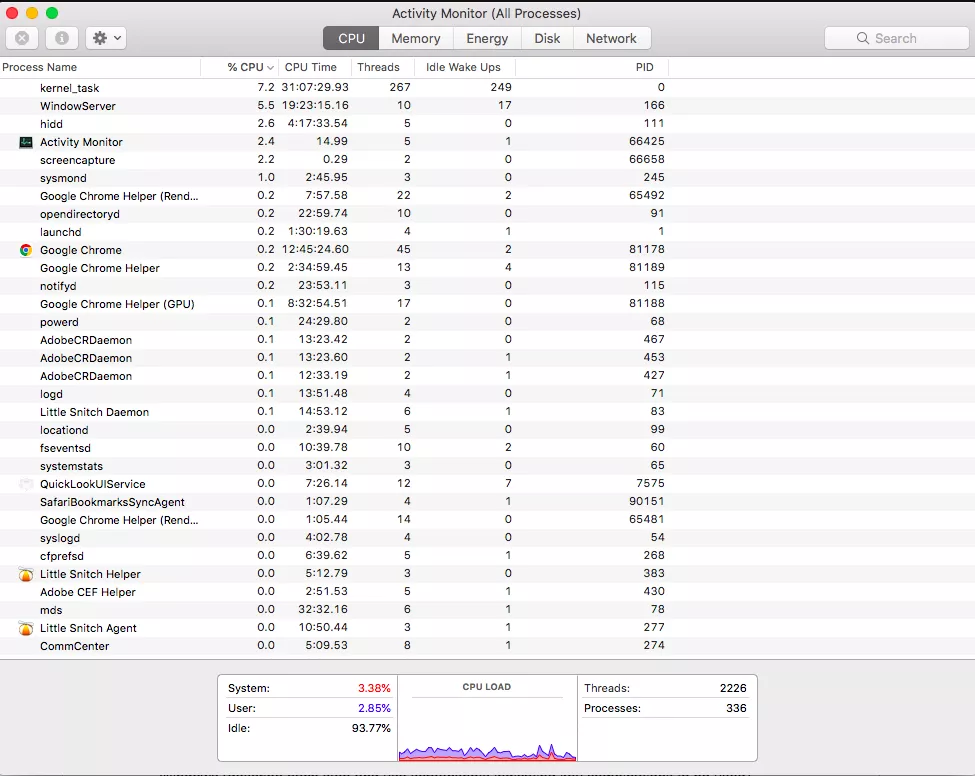
Task: Click the Google Chrome process icon
Action: (26, 250)
